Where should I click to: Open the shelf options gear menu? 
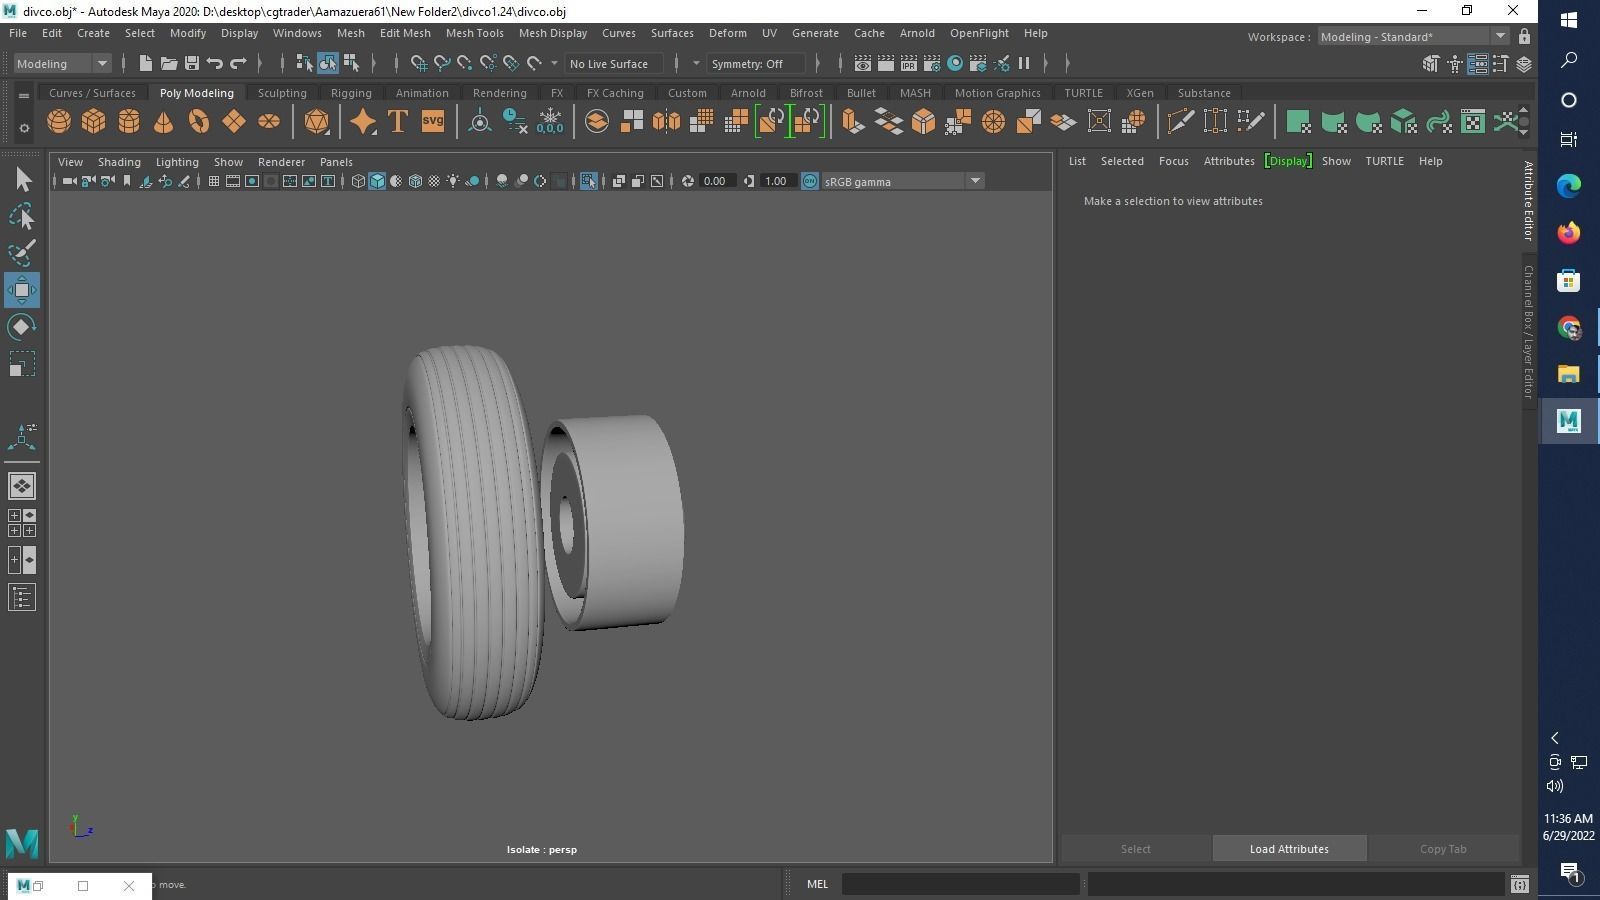(x=24, y=128)
